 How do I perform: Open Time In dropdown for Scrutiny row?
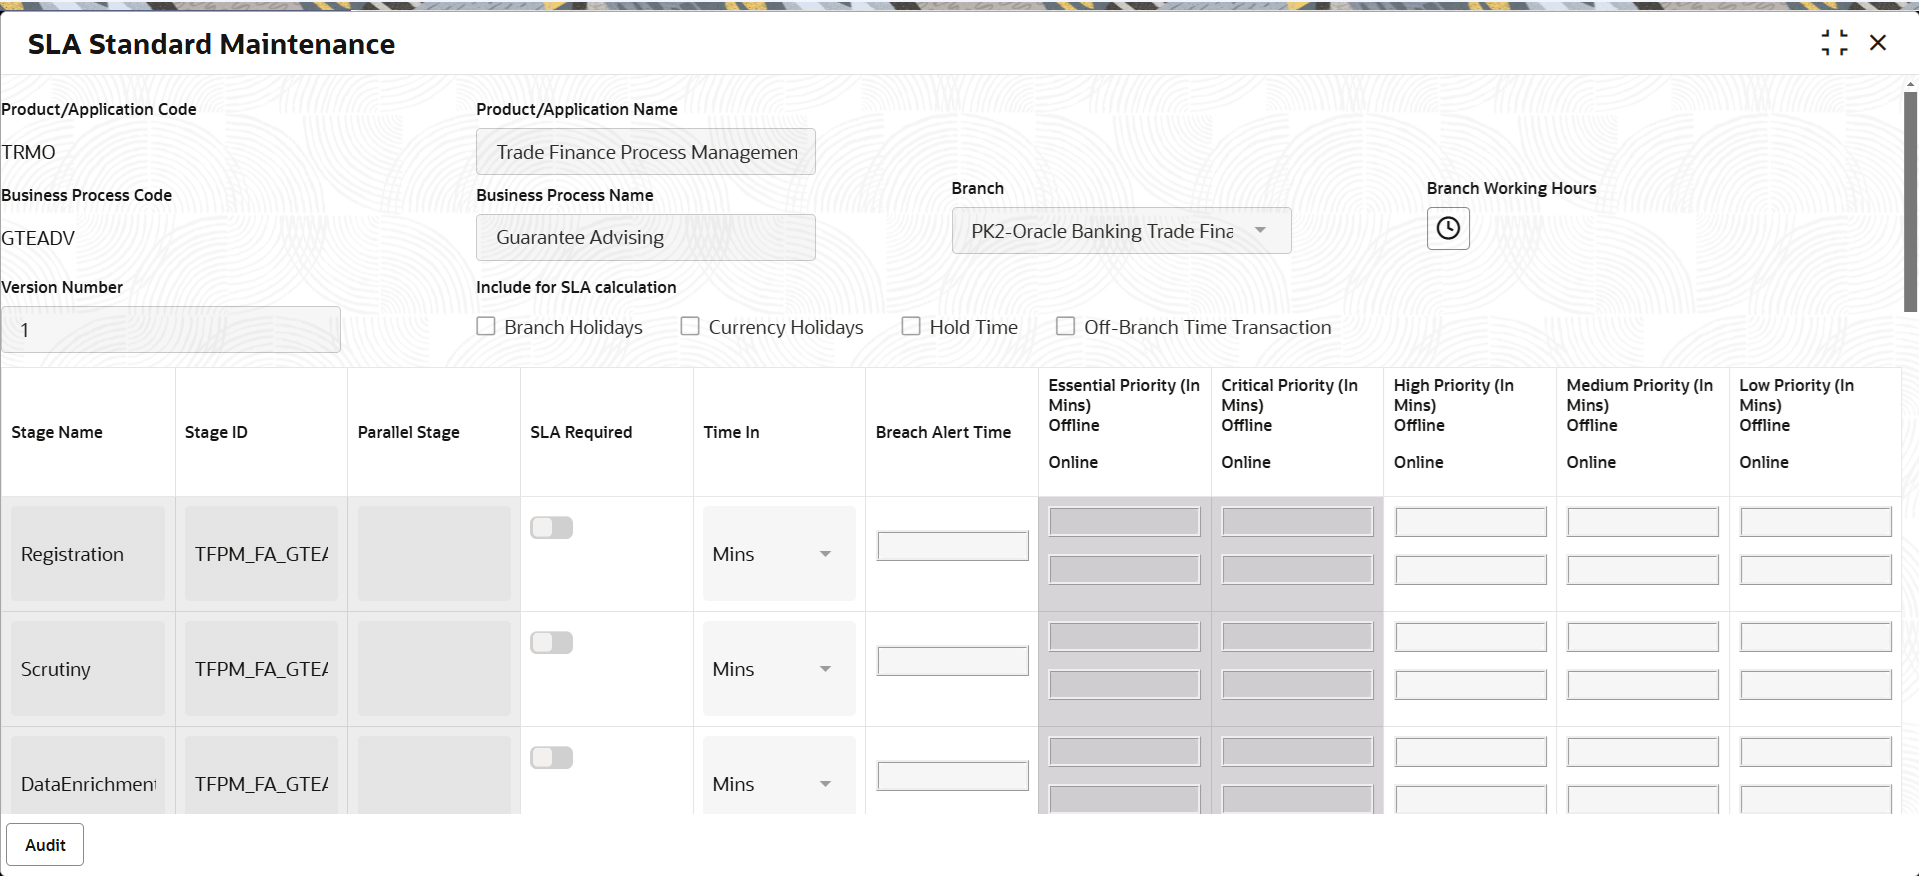779,669
